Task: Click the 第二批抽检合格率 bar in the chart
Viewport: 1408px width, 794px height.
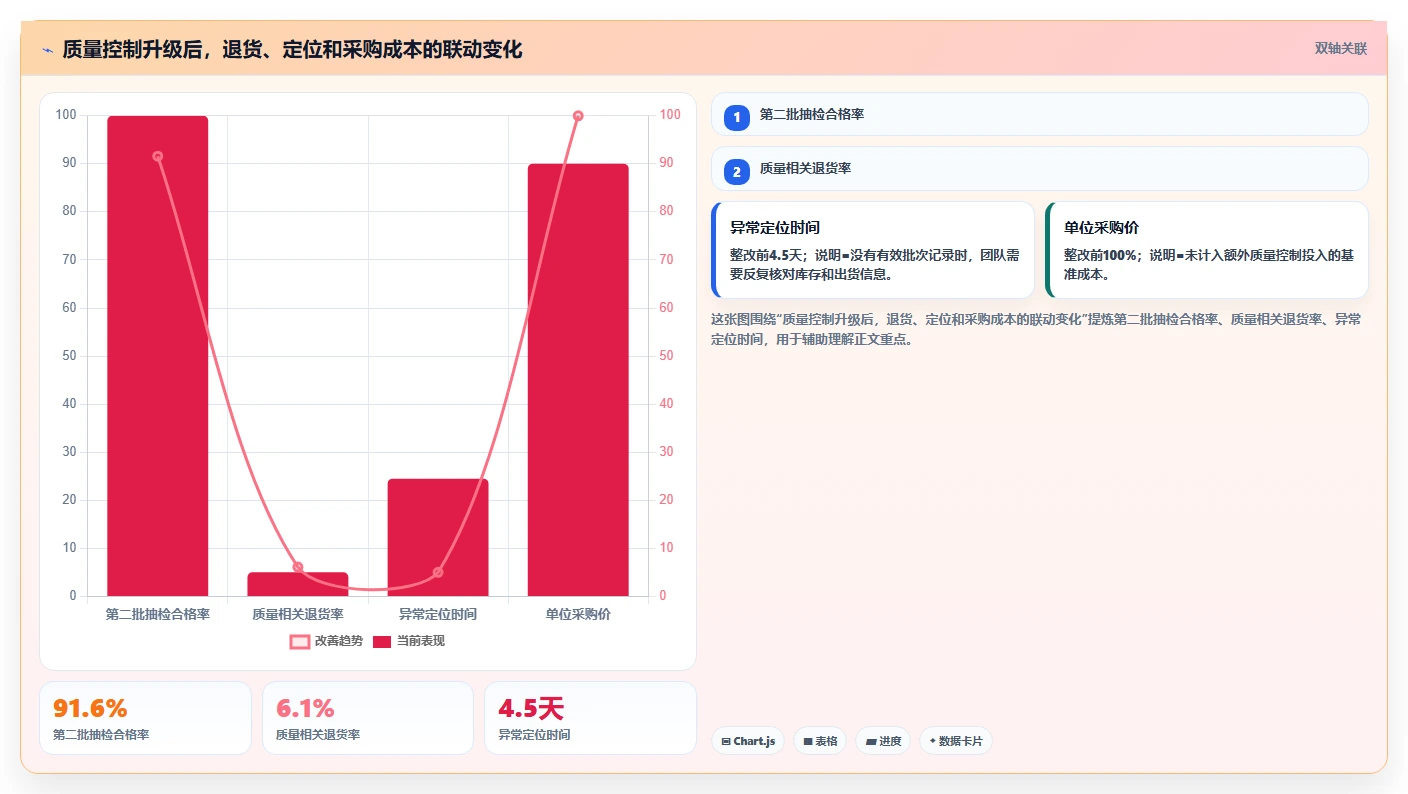Action: pyautogui.click(x=158, y=356)
